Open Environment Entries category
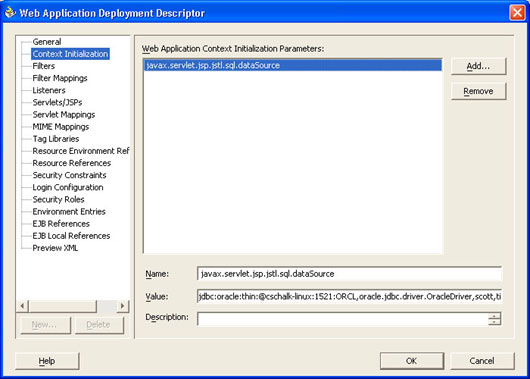 69,212
